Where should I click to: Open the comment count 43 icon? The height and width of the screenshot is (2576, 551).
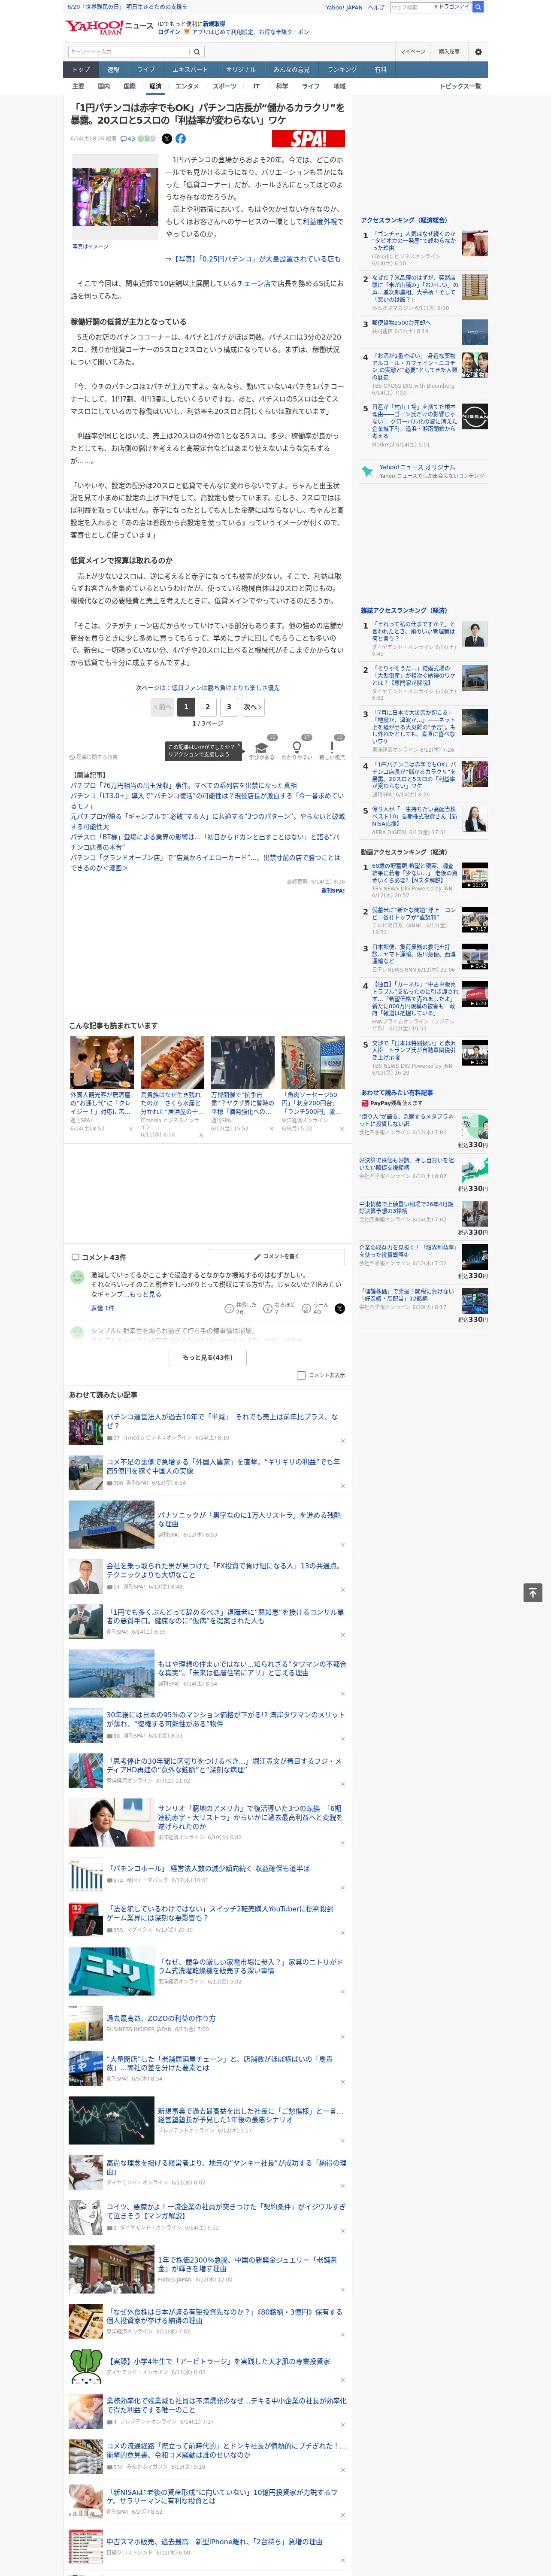(128, 139)
